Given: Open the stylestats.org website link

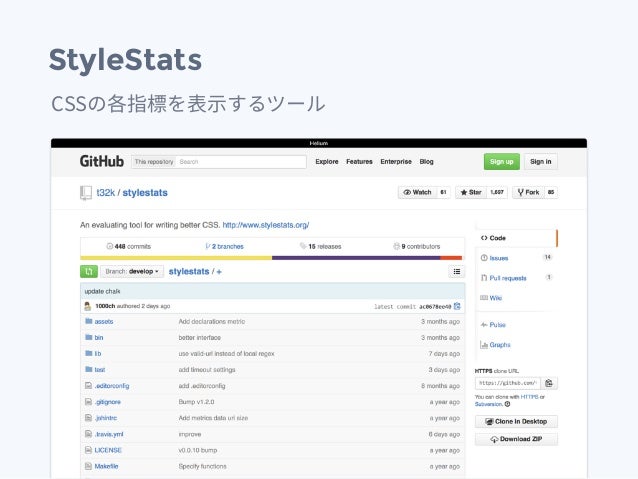Looking at the screenshot, I should click(x=266, y=225).
